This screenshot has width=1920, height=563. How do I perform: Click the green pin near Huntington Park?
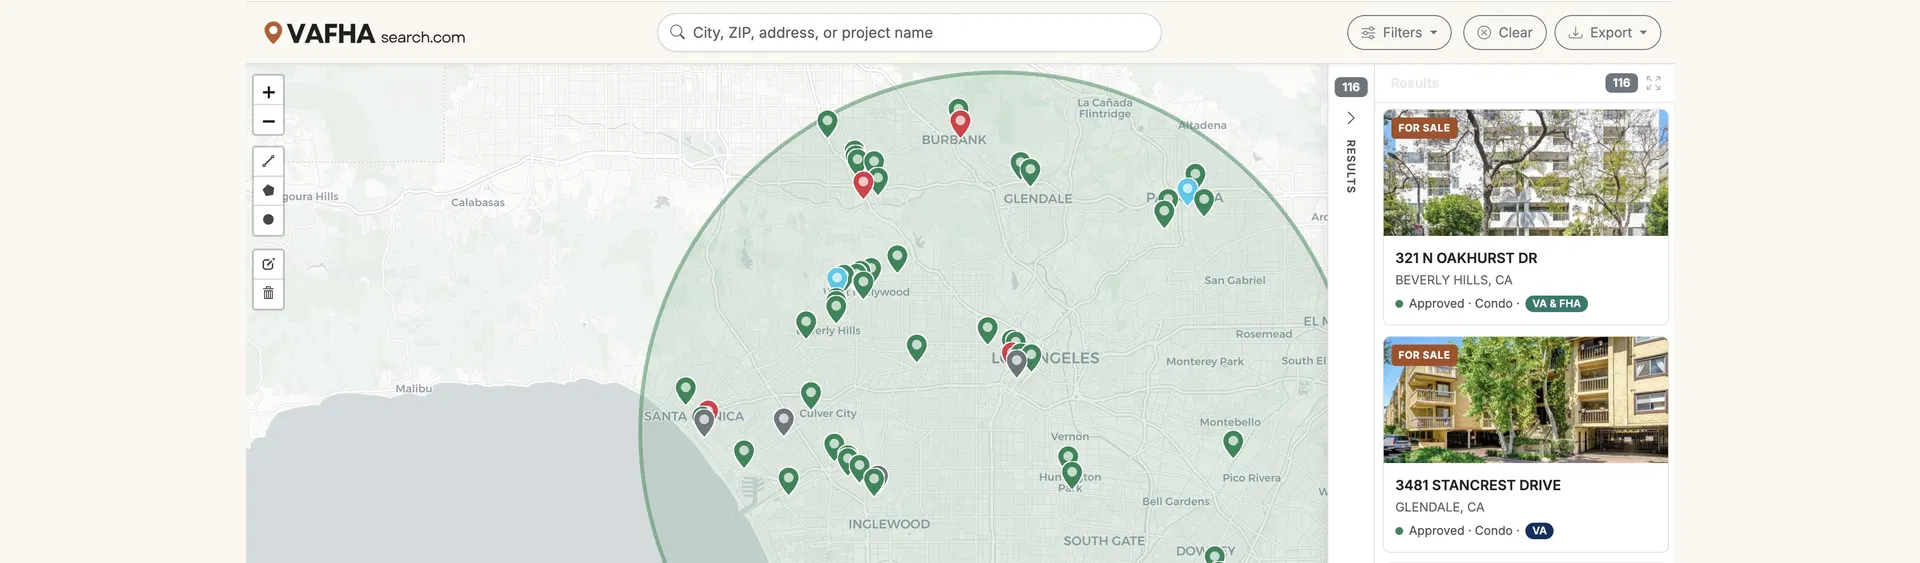pos(1072,473)
